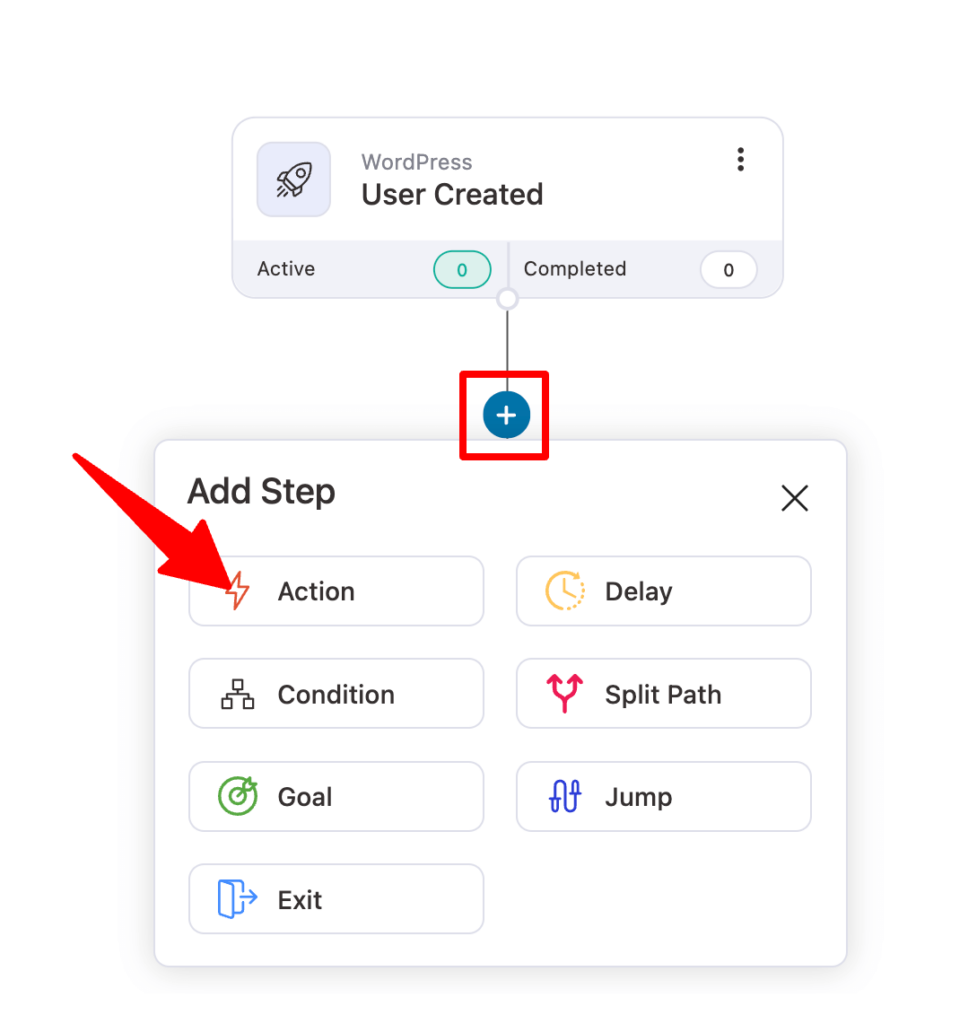Screen dimensions: 977x1024
Task: Click the Completed count badge
Action: tap(729, 270)
